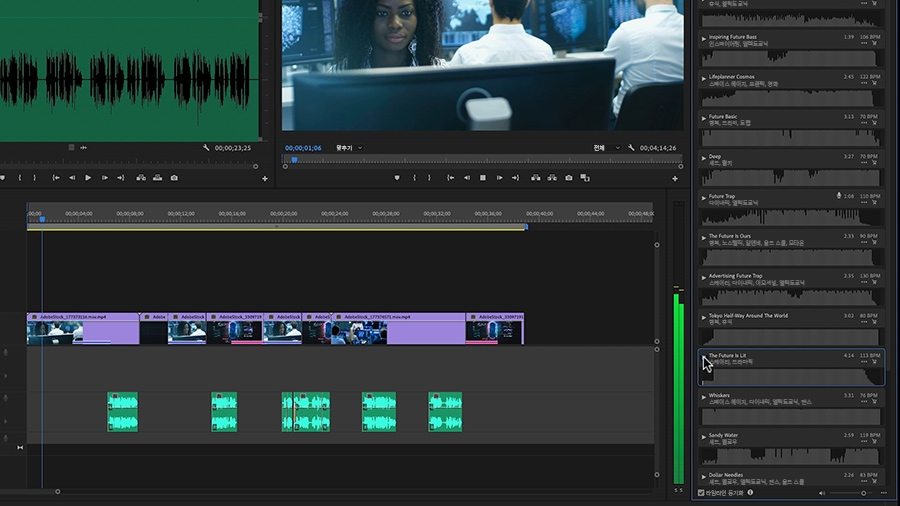Preview the Future Trap track

point(704,198)
